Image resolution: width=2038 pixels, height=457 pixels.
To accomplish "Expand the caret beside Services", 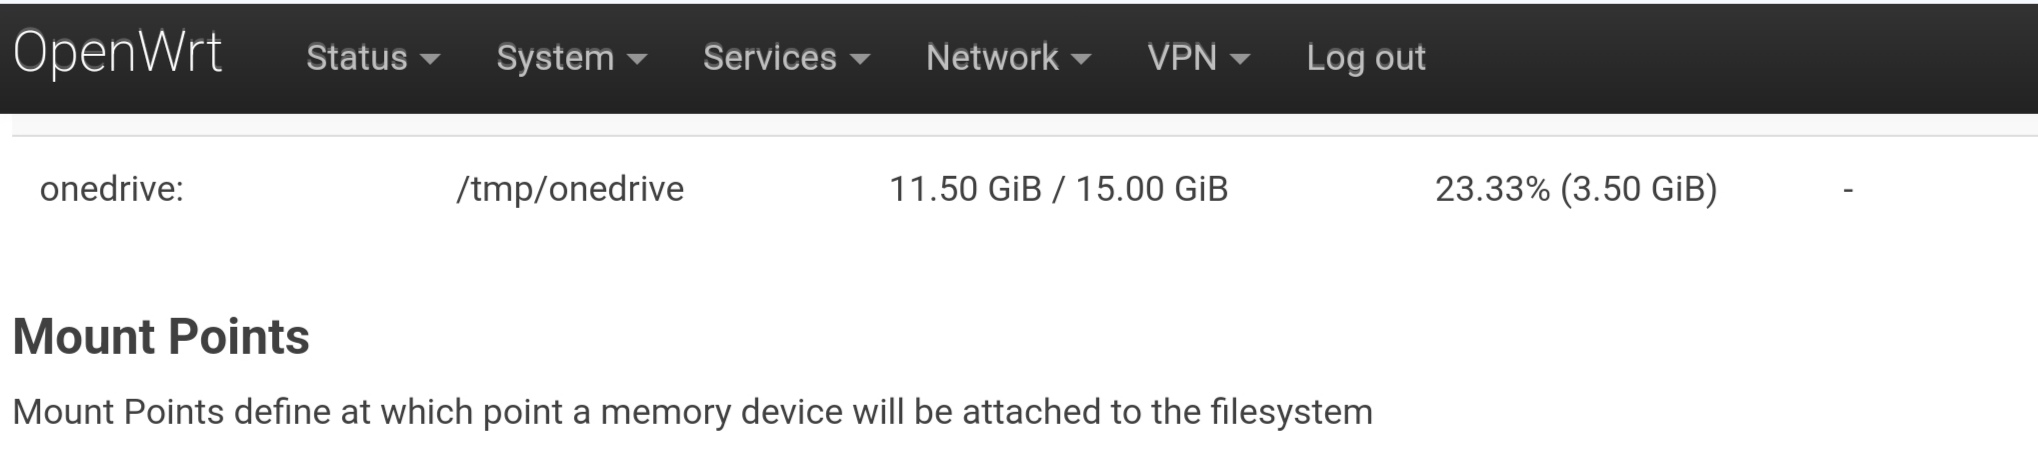I will (x=860, y=60).
